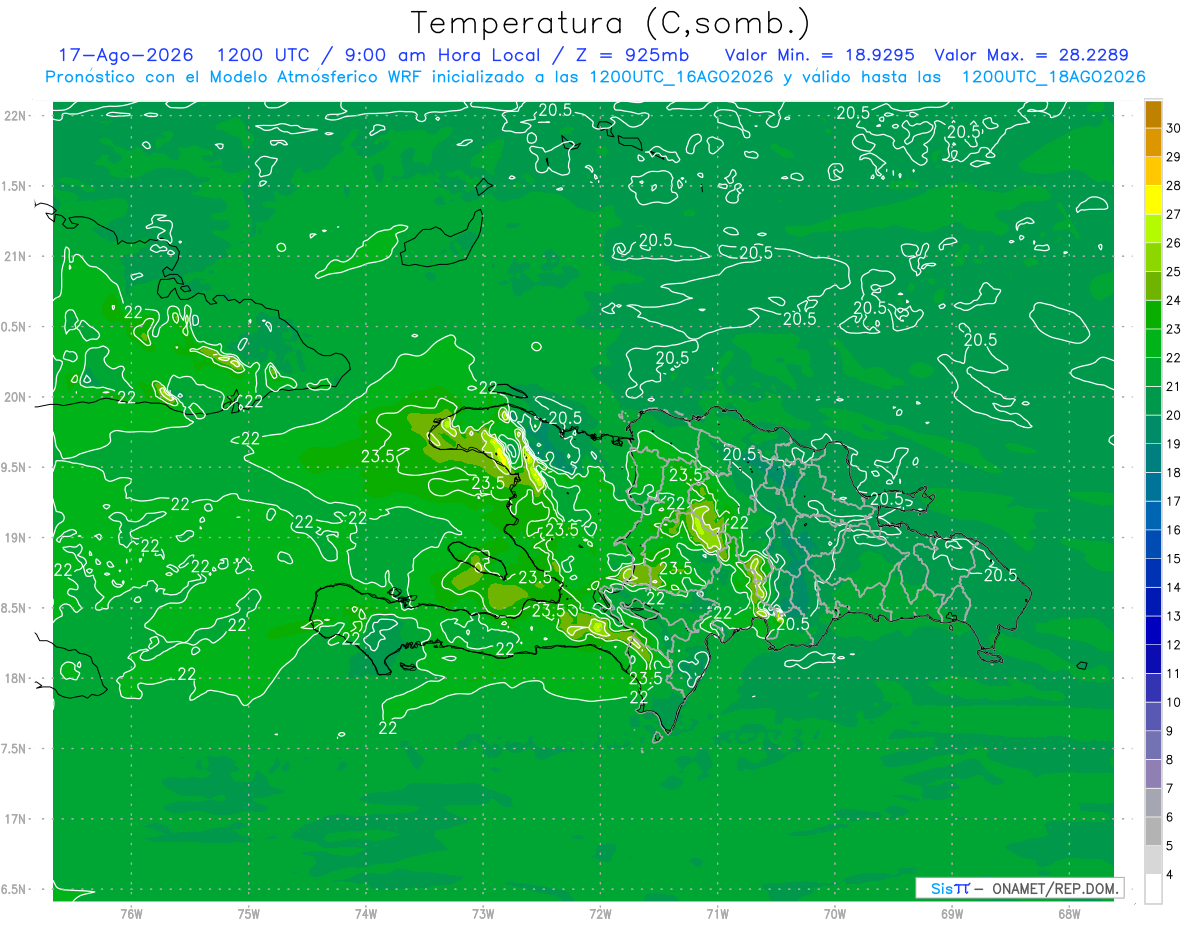Screen dimensions: 1200x927
Task: Click longitude axis label "70W"
Action: [x=835, y=914]
